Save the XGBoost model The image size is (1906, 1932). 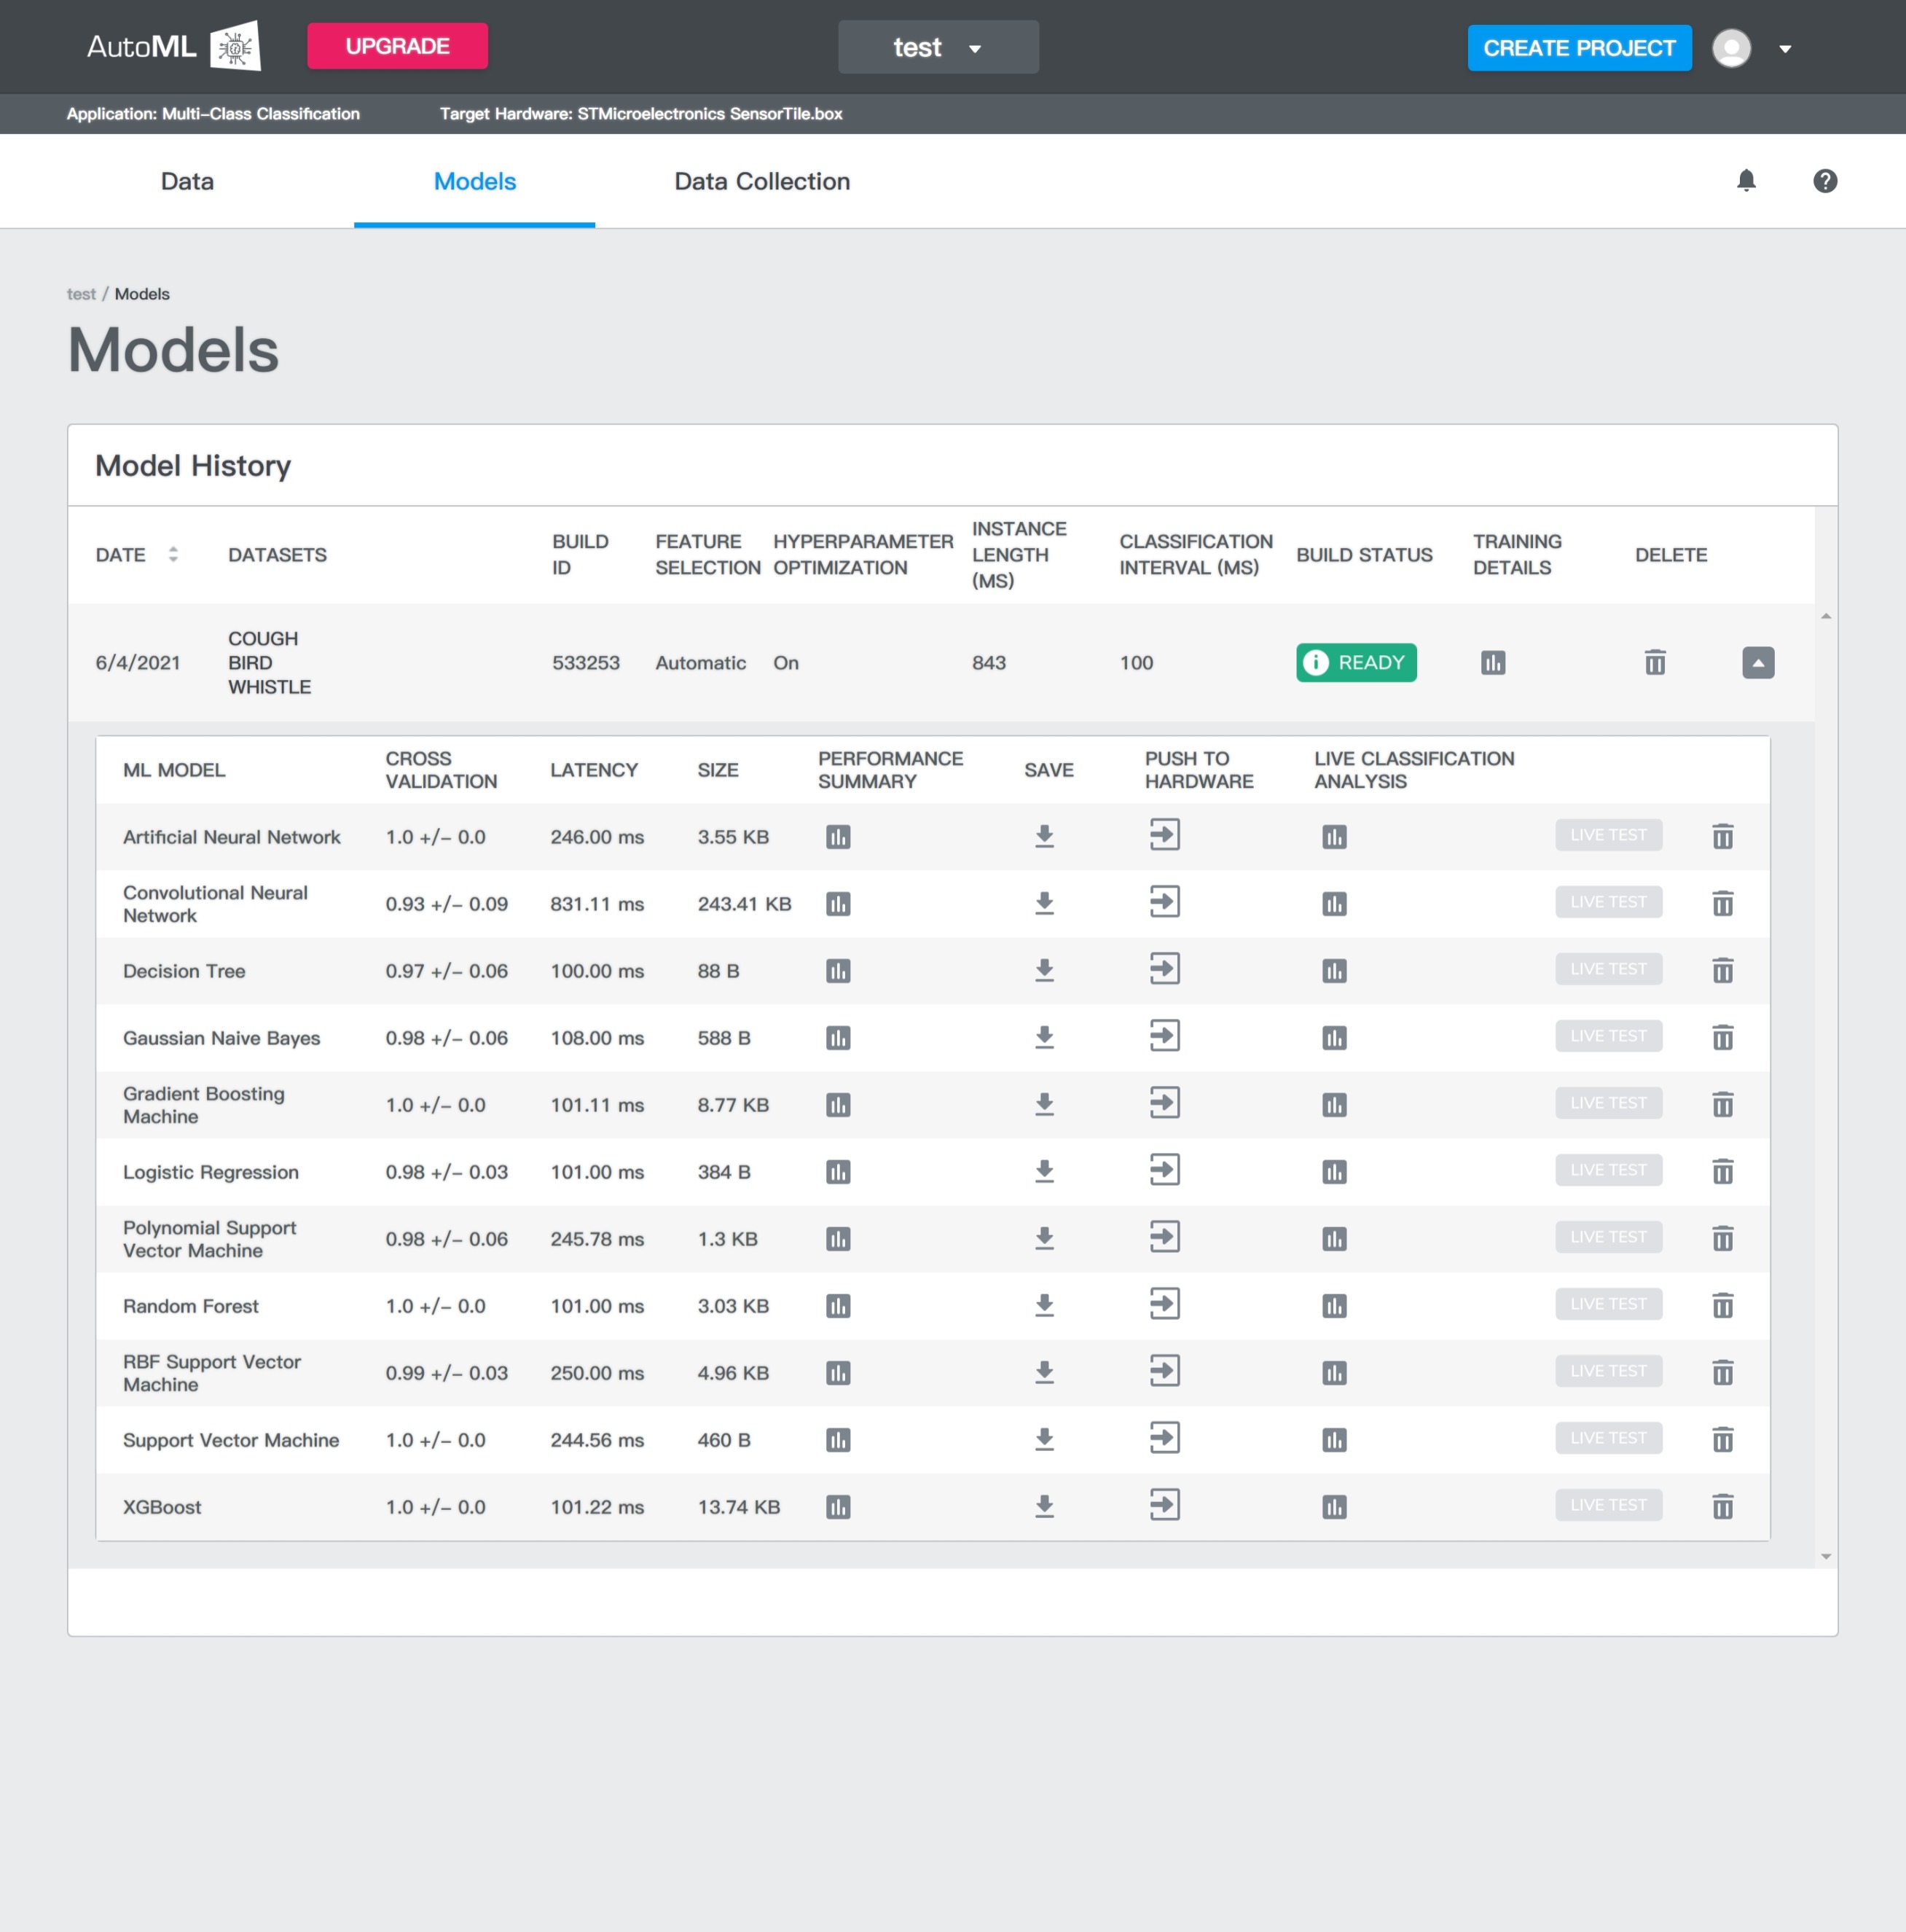1044,1507
